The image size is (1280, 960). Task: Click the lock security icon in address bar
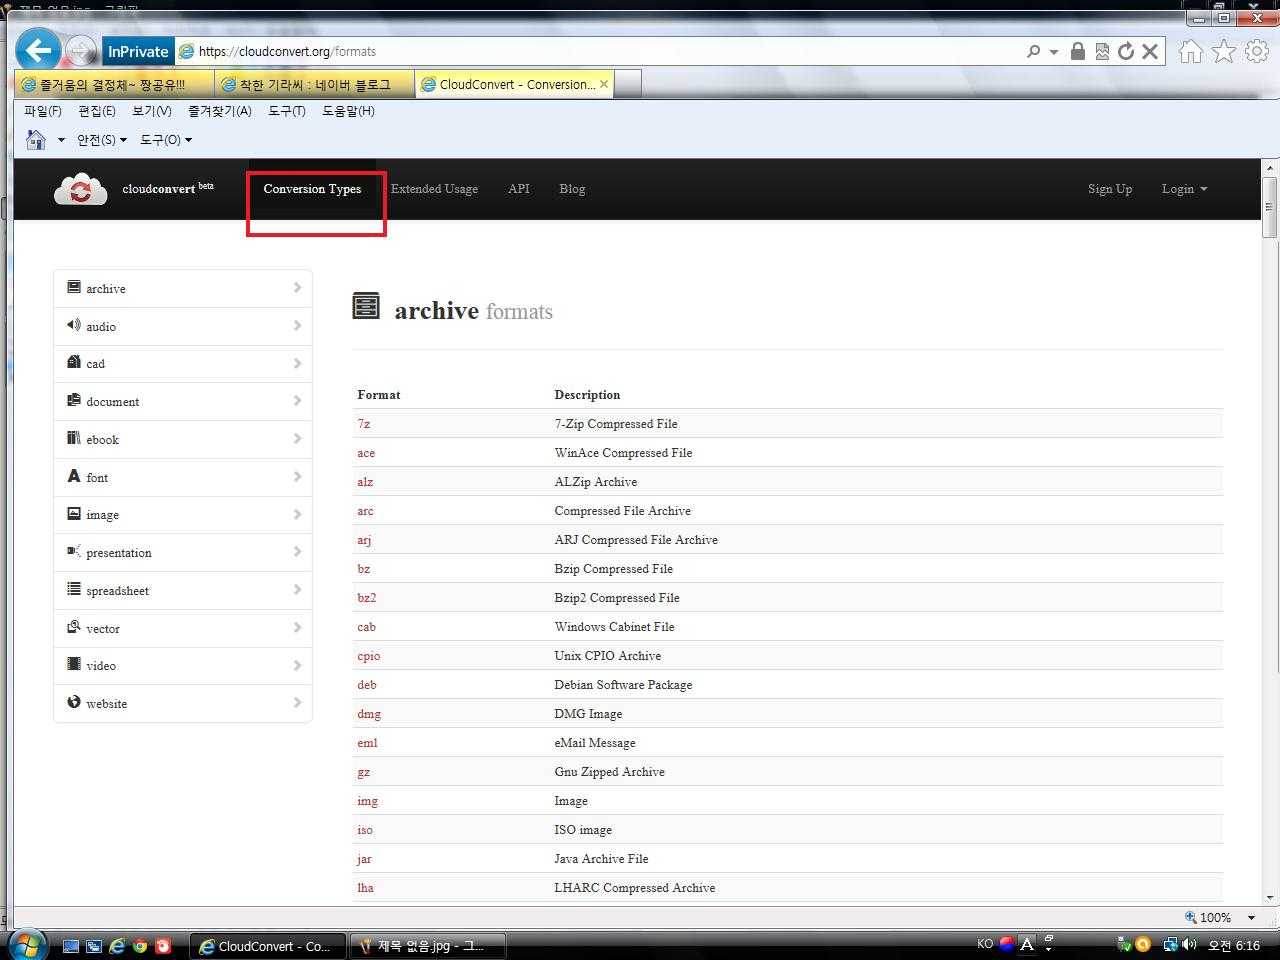point(1078,51)
